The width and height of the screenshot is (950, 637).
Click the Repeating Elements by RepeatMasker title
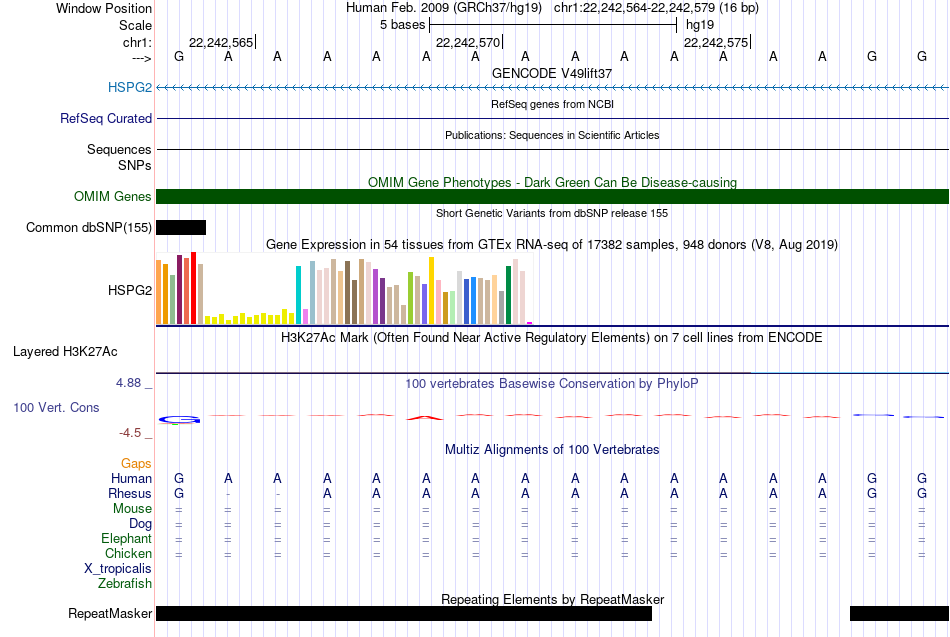point(552,599)
